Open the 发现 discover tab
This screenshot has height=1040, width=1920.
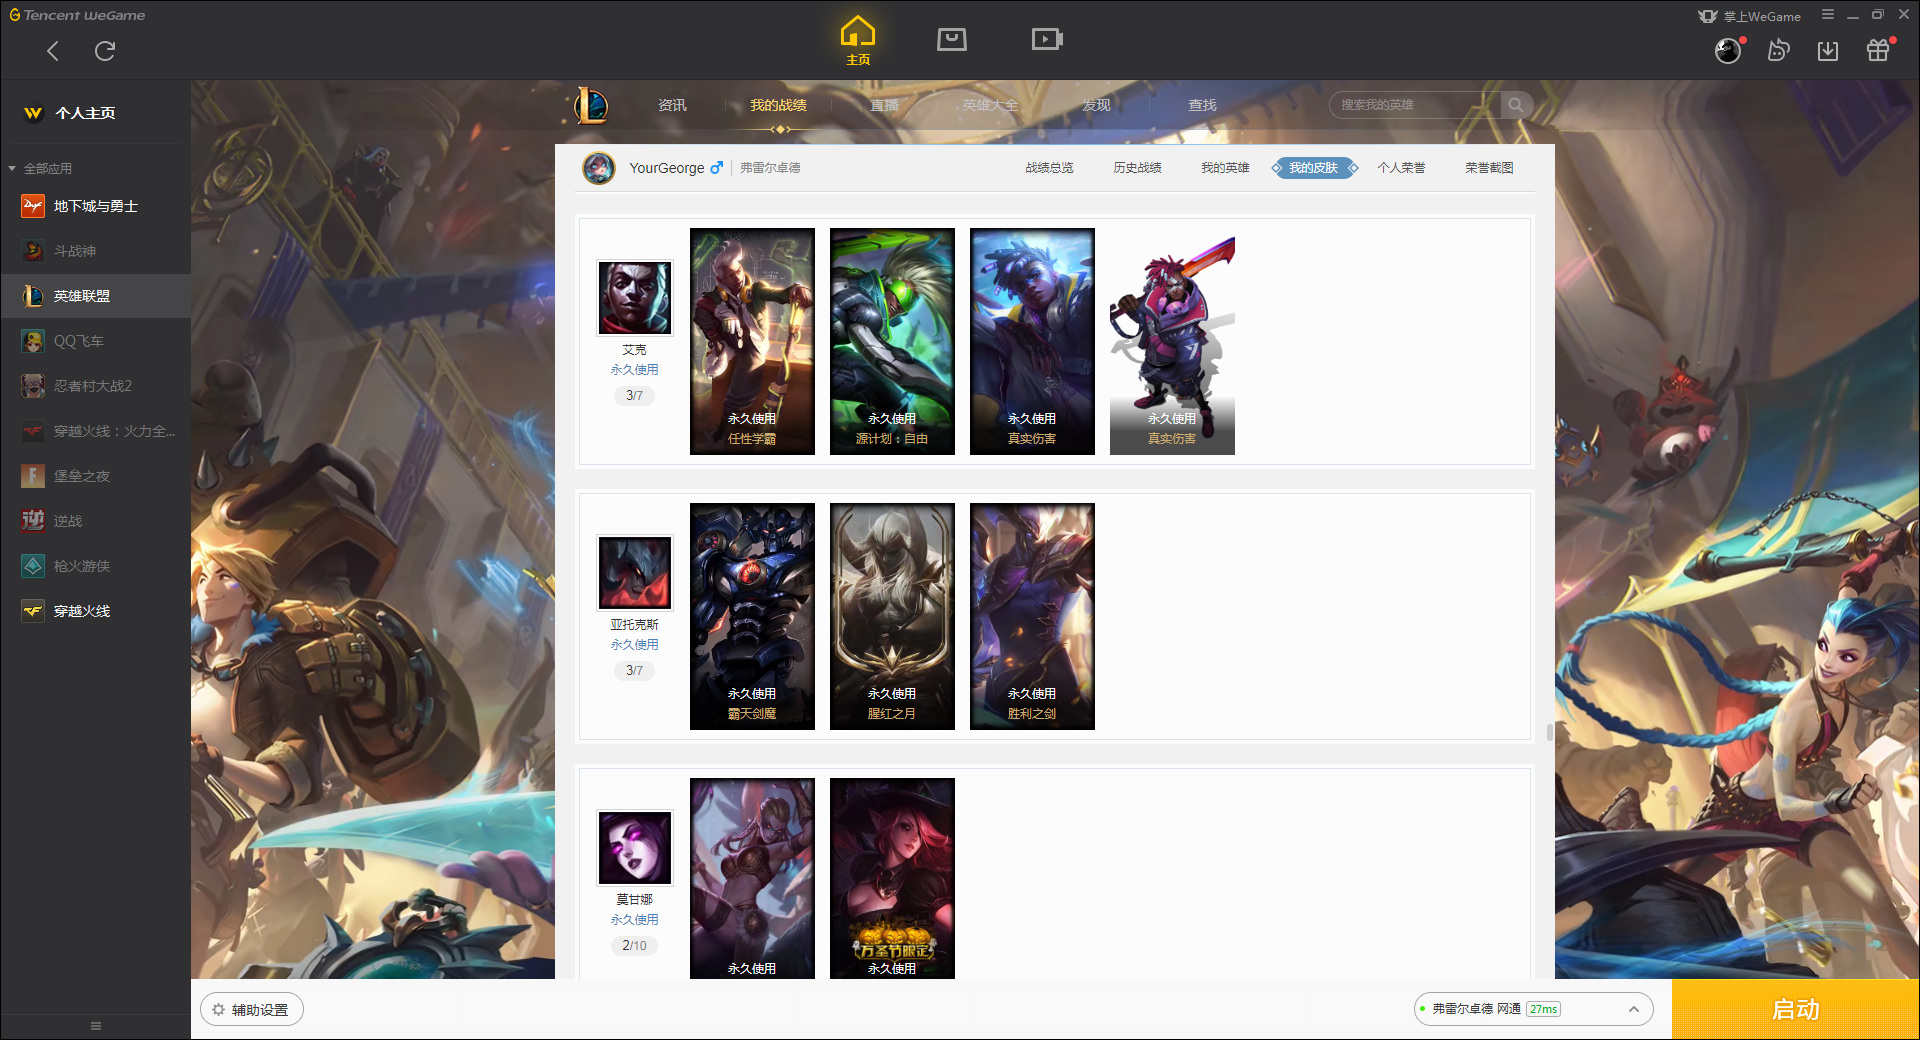(1096, 105)
